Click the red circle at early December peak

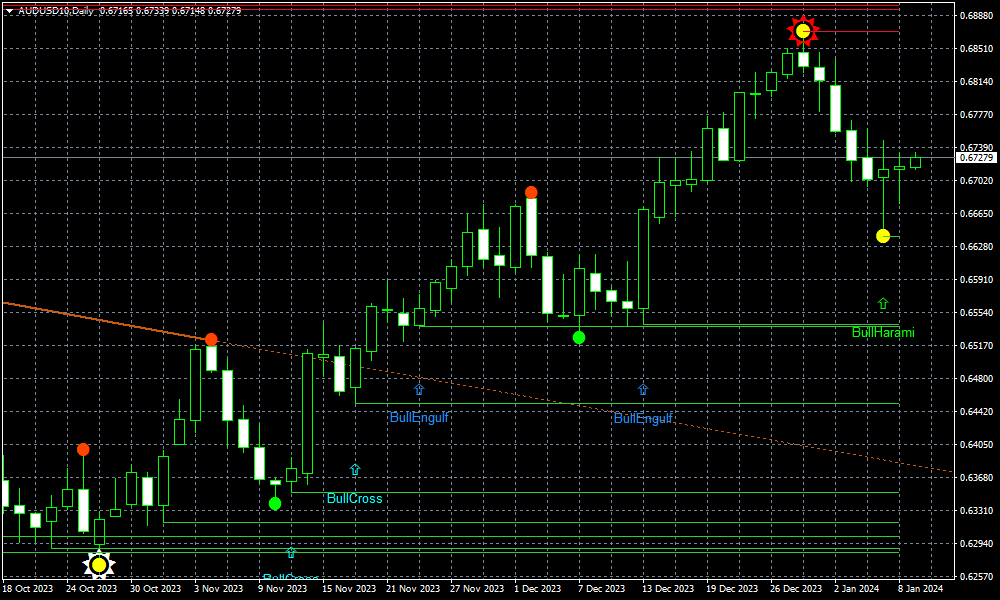click(531, 192)
